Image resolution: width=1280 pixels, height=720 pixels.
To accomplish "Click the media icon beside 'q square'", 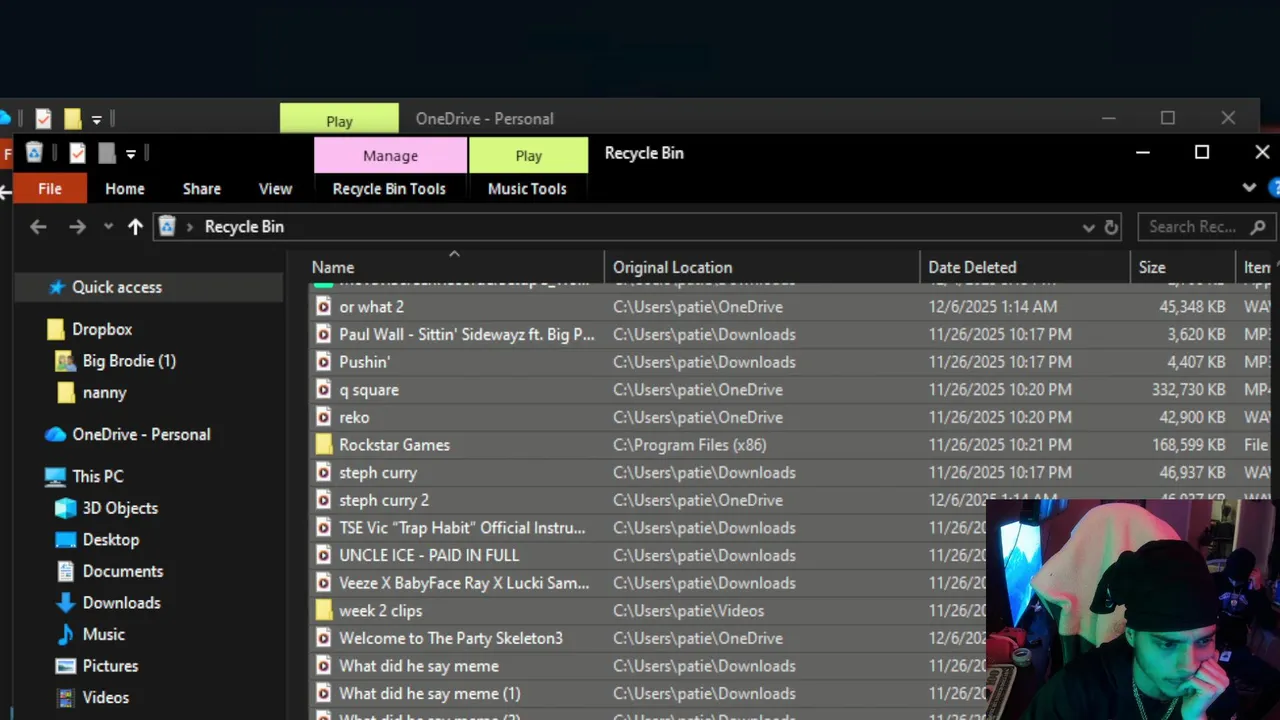I will (x=323, y=390).
